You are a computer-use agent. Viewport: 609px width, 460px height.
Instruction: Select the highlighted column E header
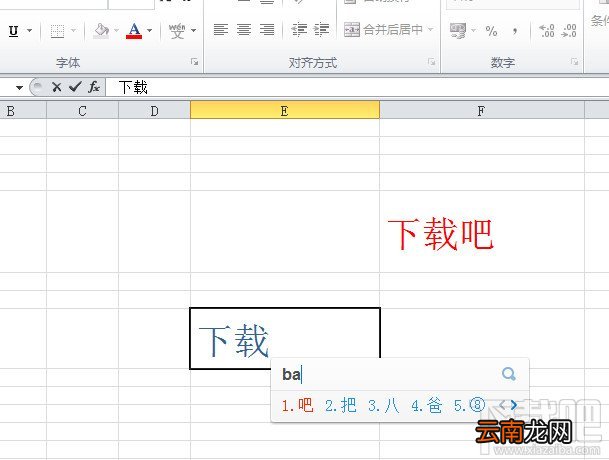[x=285, y=111]
